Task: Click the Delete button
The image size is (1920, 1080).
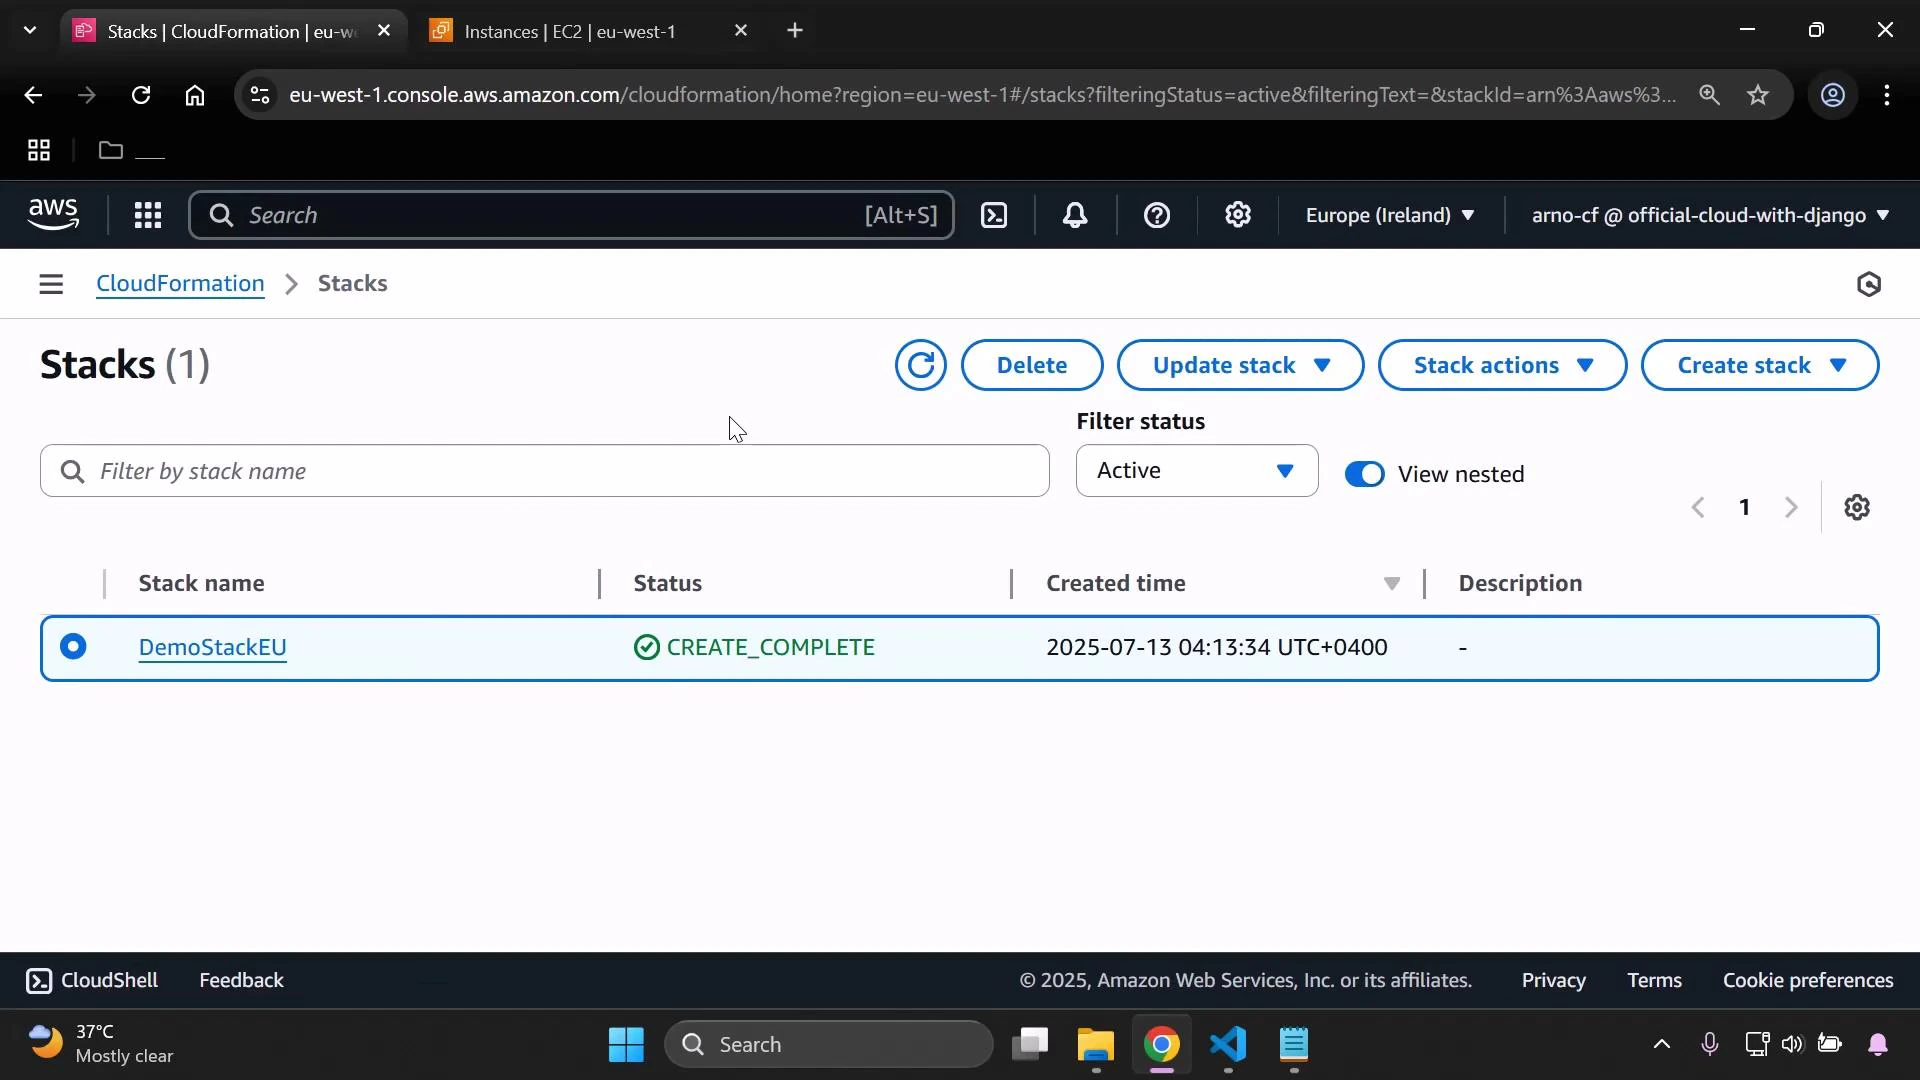Action: coord(1031,365)
